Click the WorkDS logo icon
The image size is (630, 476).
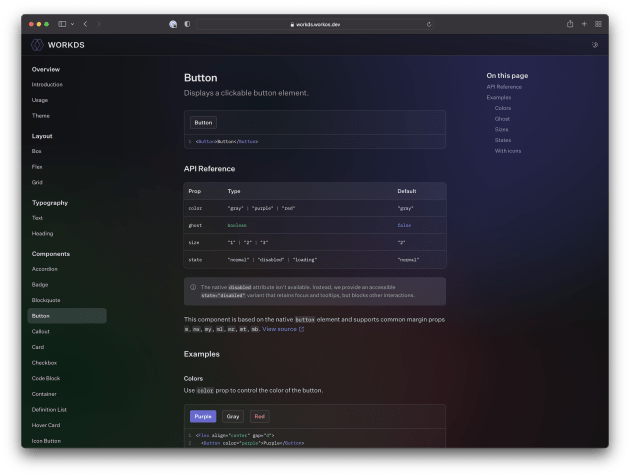[37, 45]
